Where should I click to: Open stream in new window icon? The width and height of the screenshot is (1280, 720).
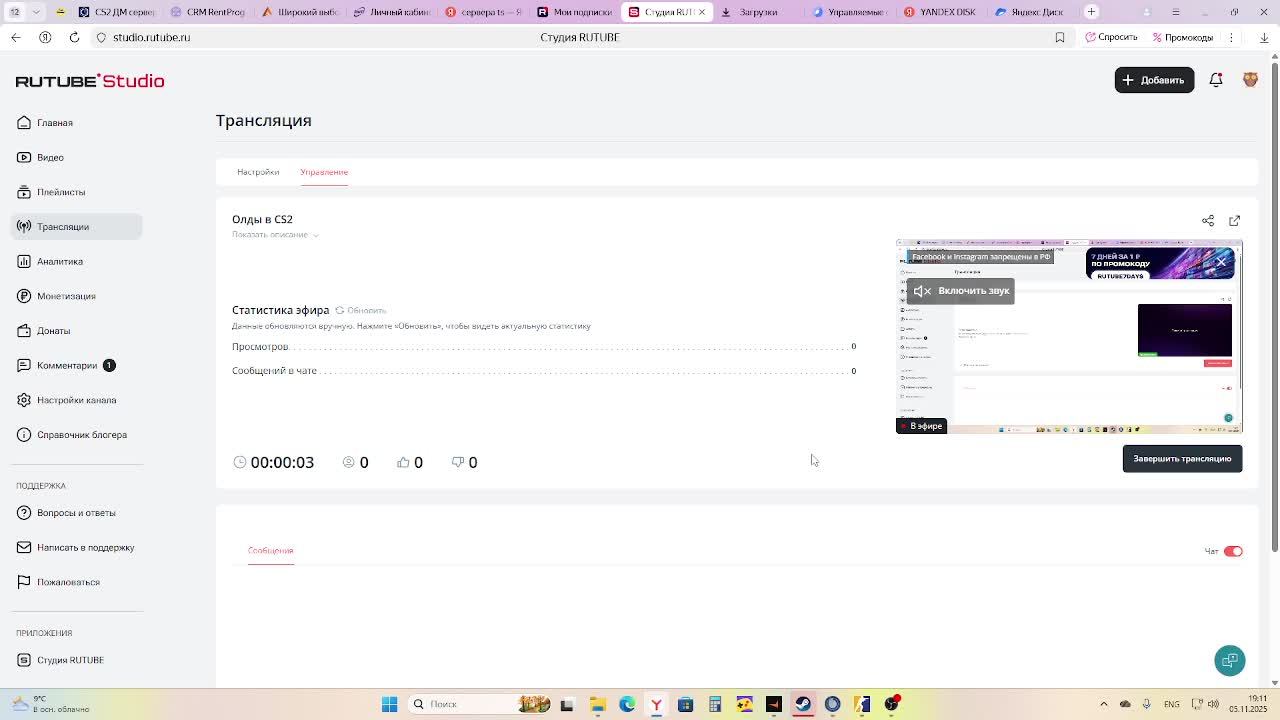[x=1235, y=220]
